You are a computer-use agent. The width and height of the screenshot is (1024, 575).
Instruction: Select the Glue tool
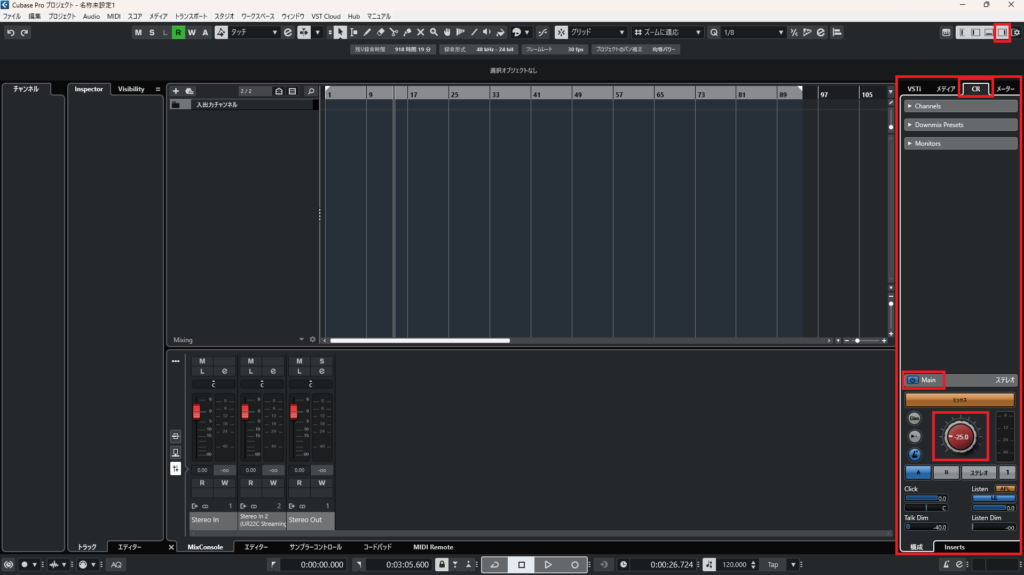(x=408, y=32)
